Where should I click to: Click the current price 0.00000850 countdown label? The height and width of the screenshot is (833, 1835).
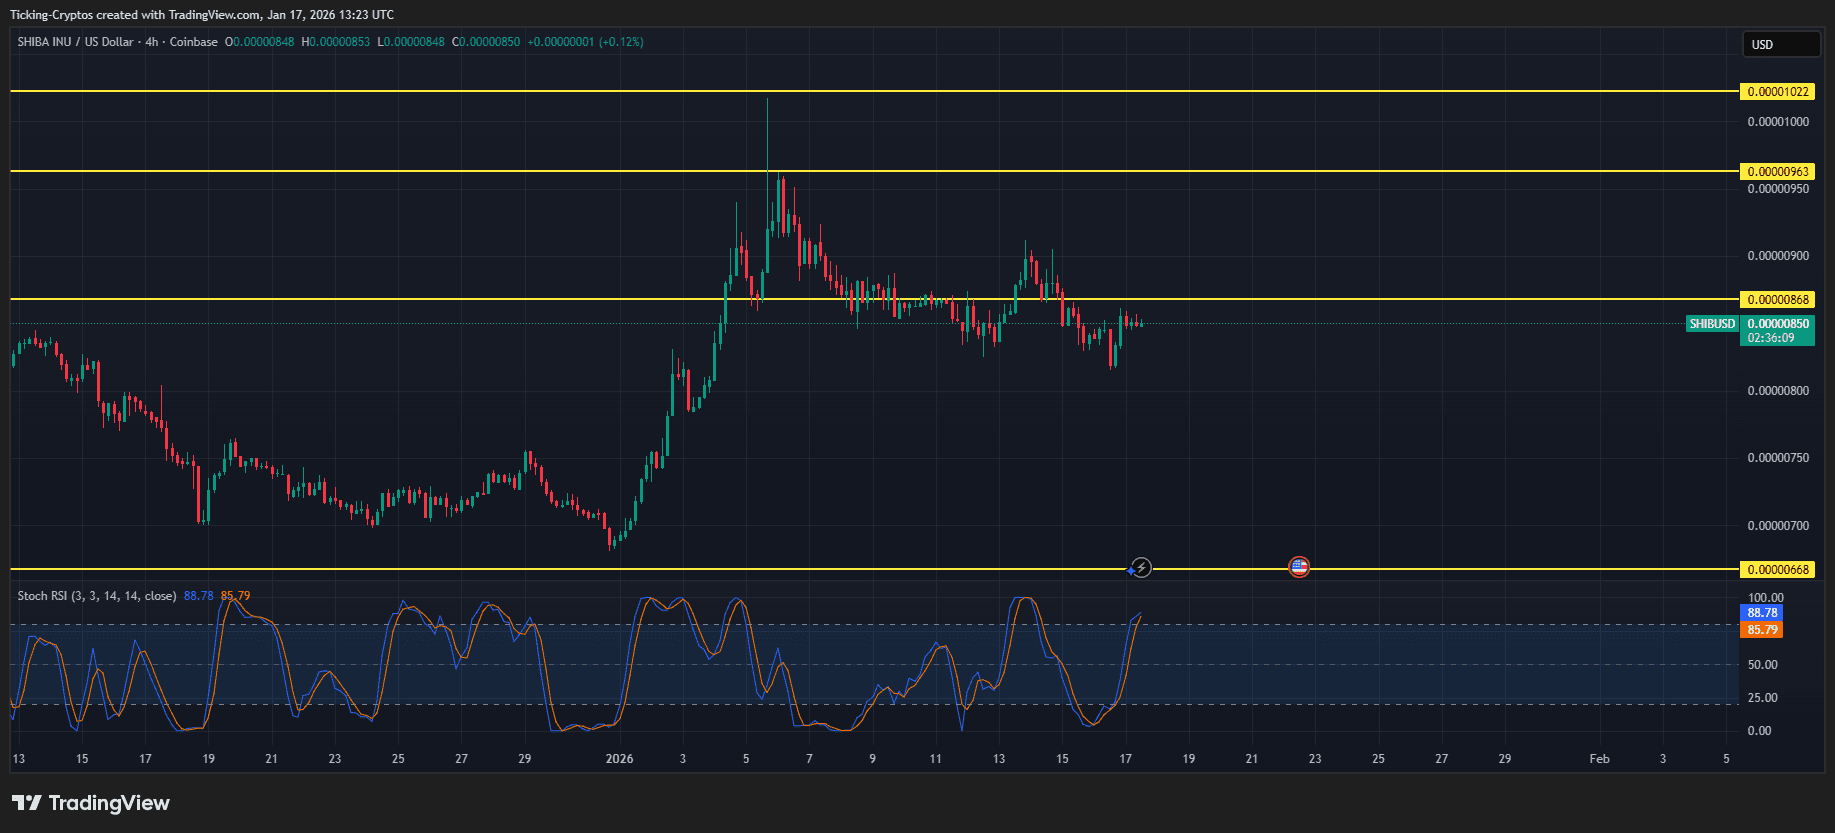coord(1778,331)
